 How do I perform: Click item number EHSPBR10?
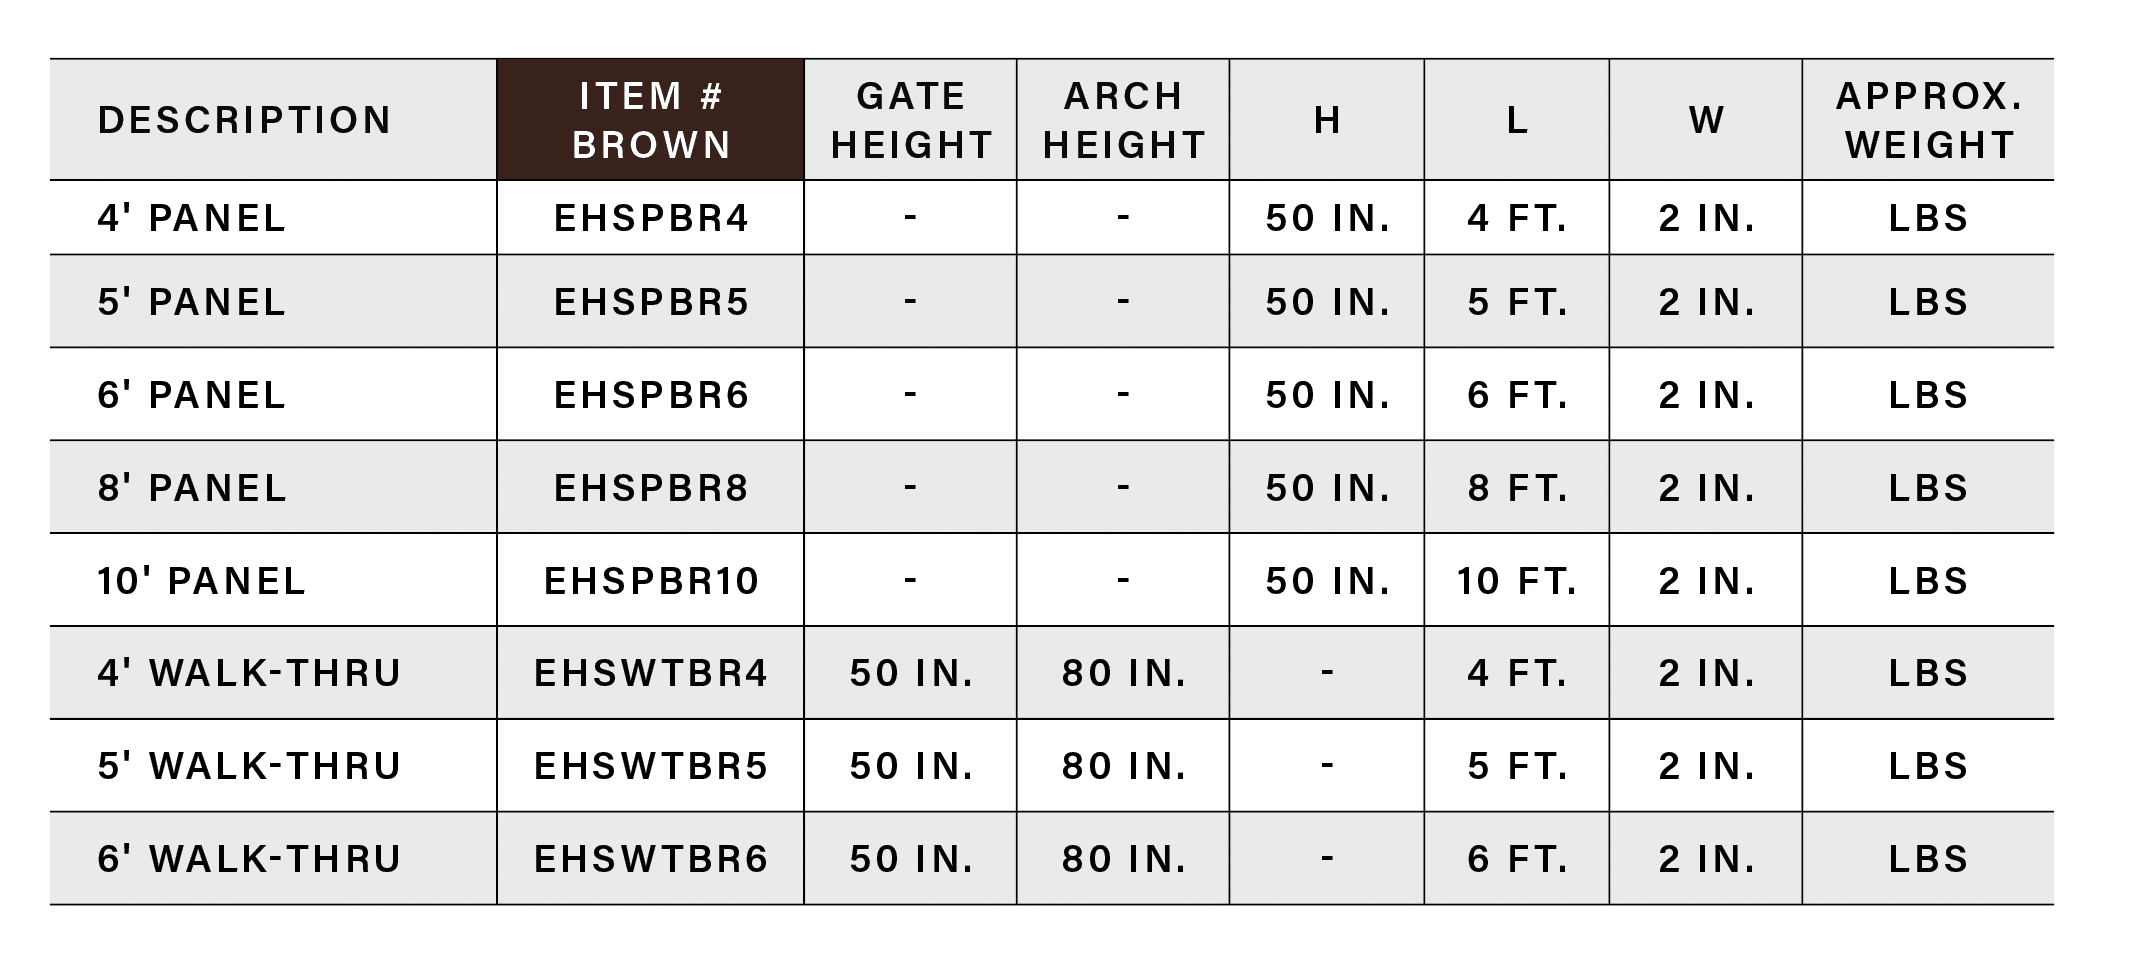coord(652,581)
